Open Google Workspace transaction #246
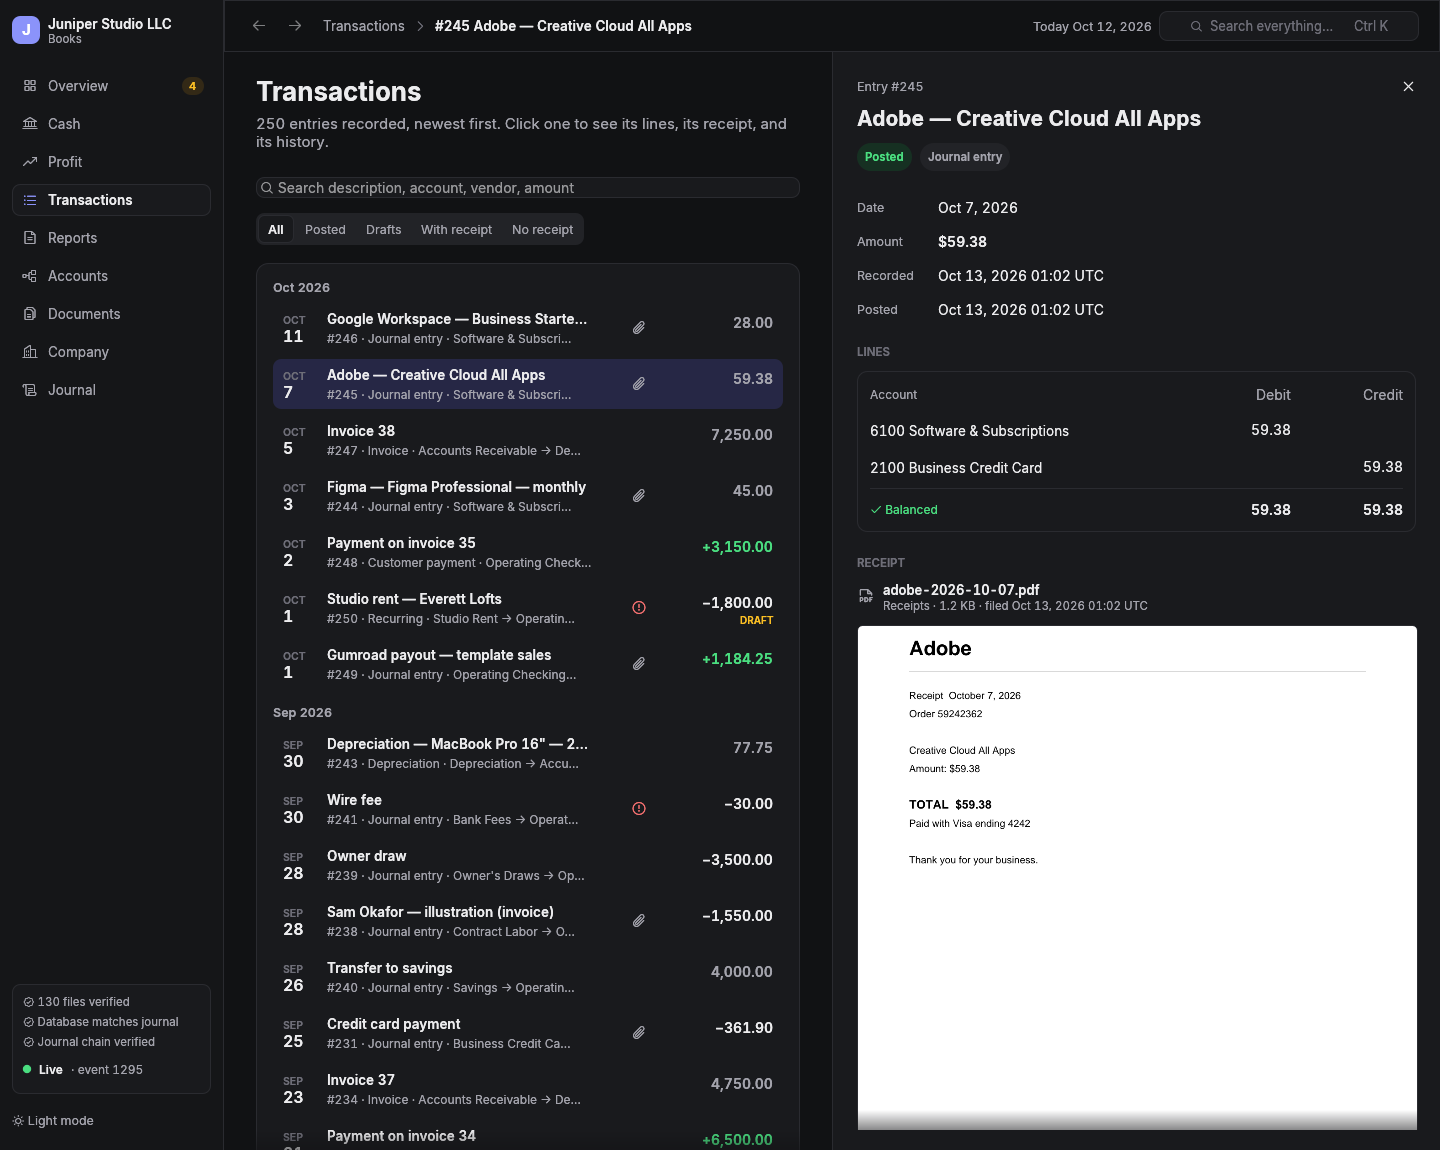1440x1150 pixels. pos(528,328)
